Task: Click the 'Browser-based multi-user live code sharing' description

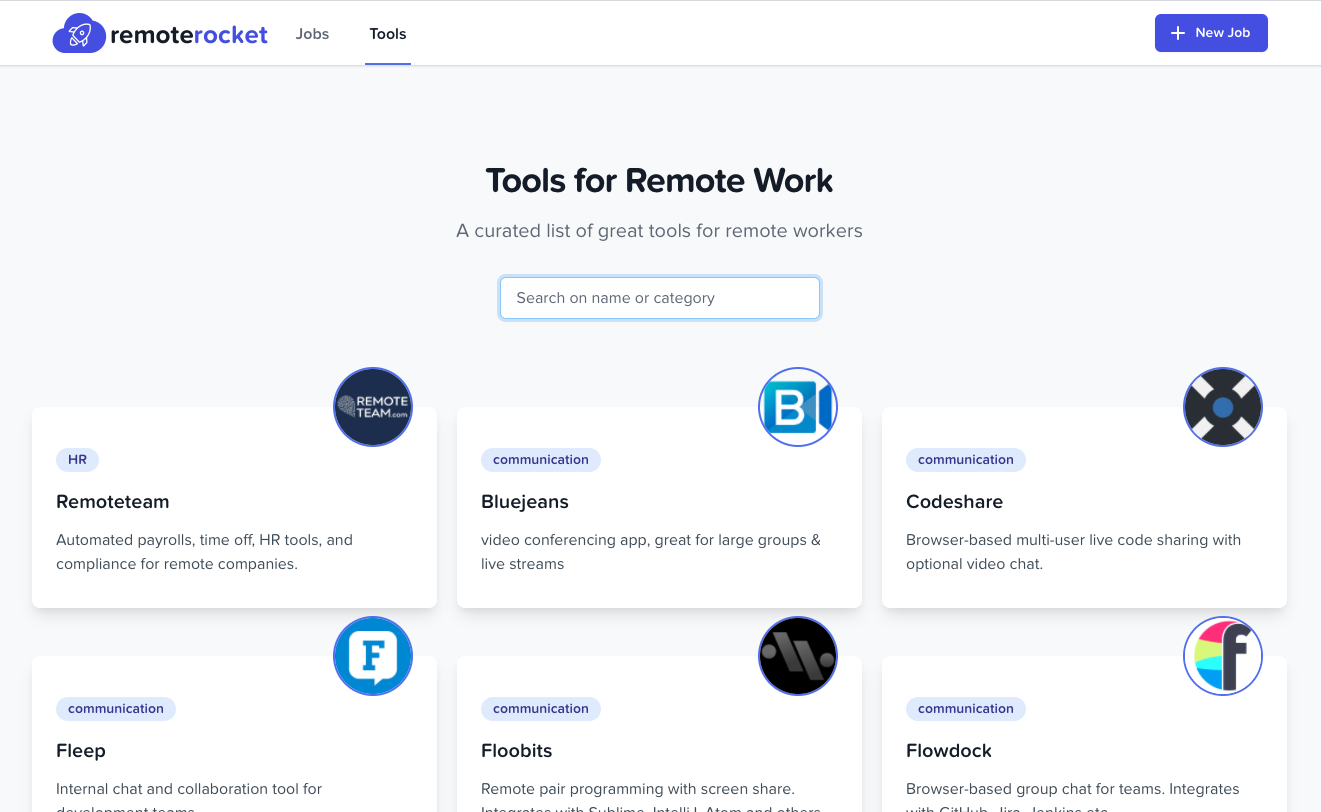Action: [1074, 552]
